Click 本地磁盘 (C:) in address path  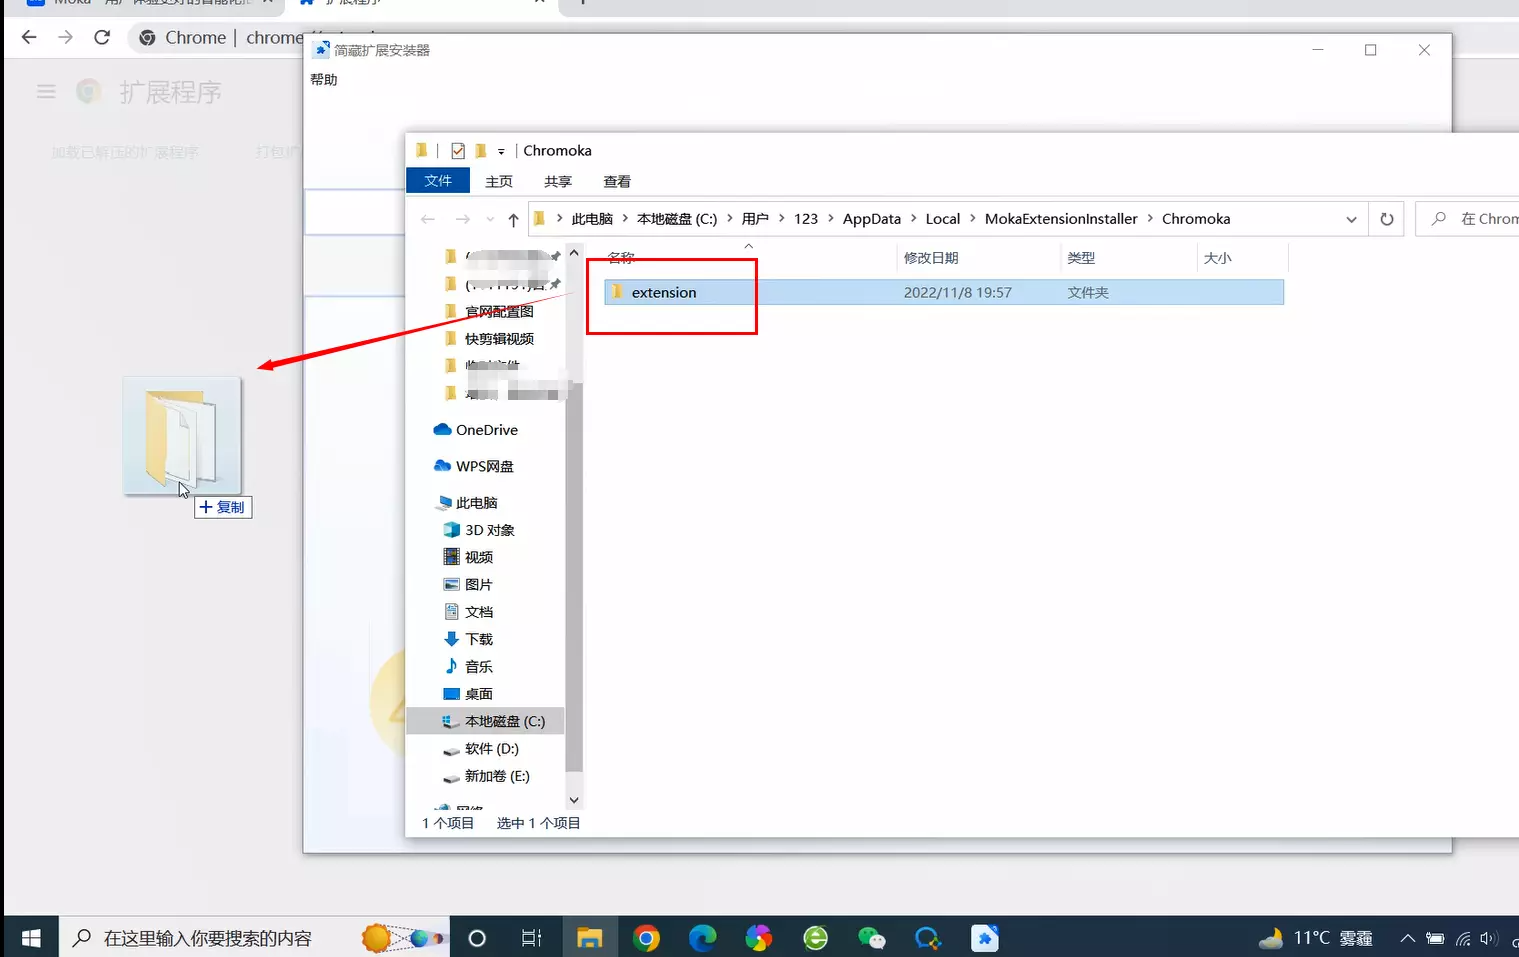coord(677,219)
